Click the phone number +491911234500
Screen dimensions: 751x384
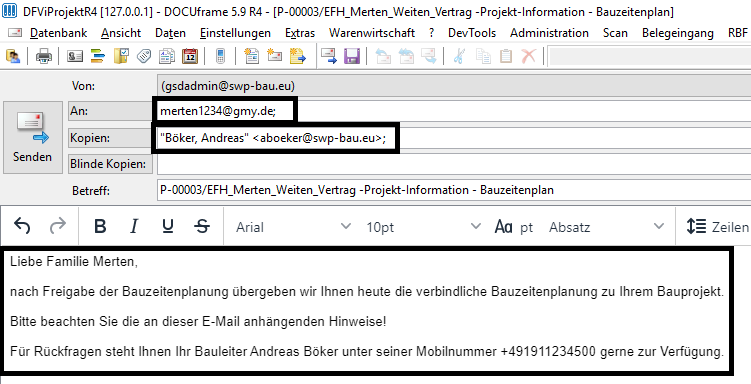click(x=548, y=351)
